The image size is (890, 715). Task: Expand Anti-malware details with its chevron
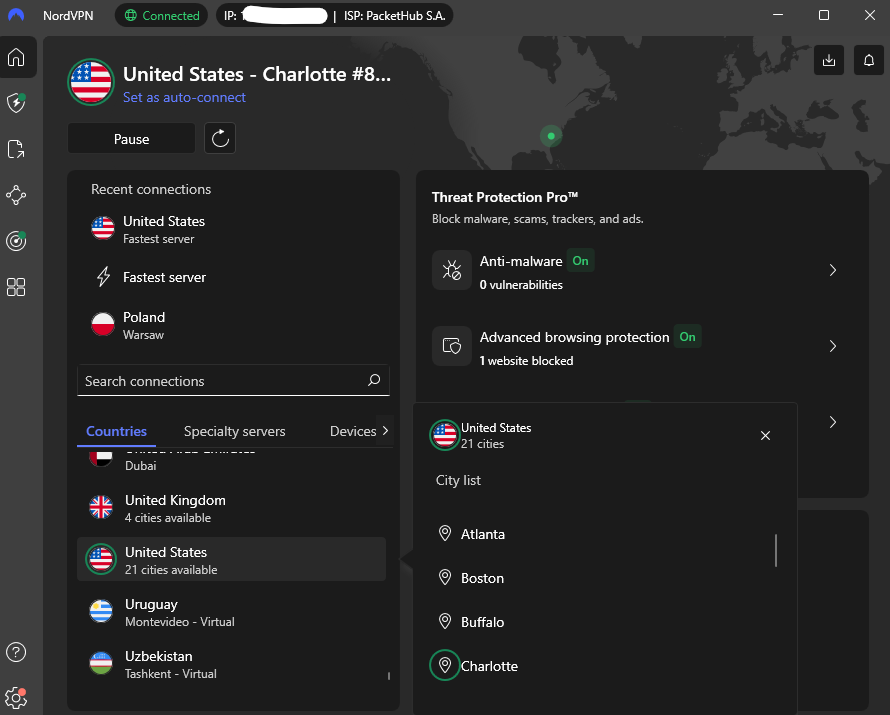(832, 269)
